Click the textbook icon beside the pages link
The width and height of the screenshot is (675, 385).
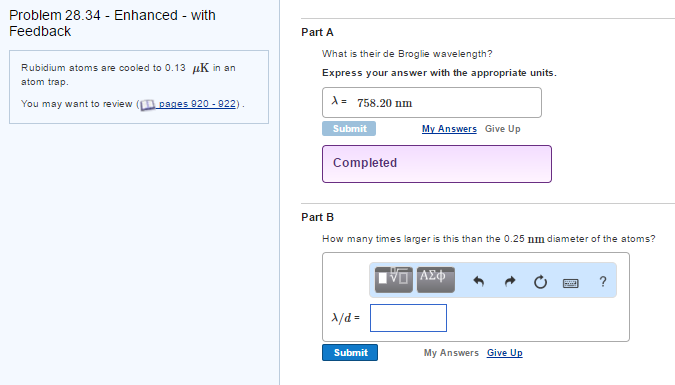[147, 105]
